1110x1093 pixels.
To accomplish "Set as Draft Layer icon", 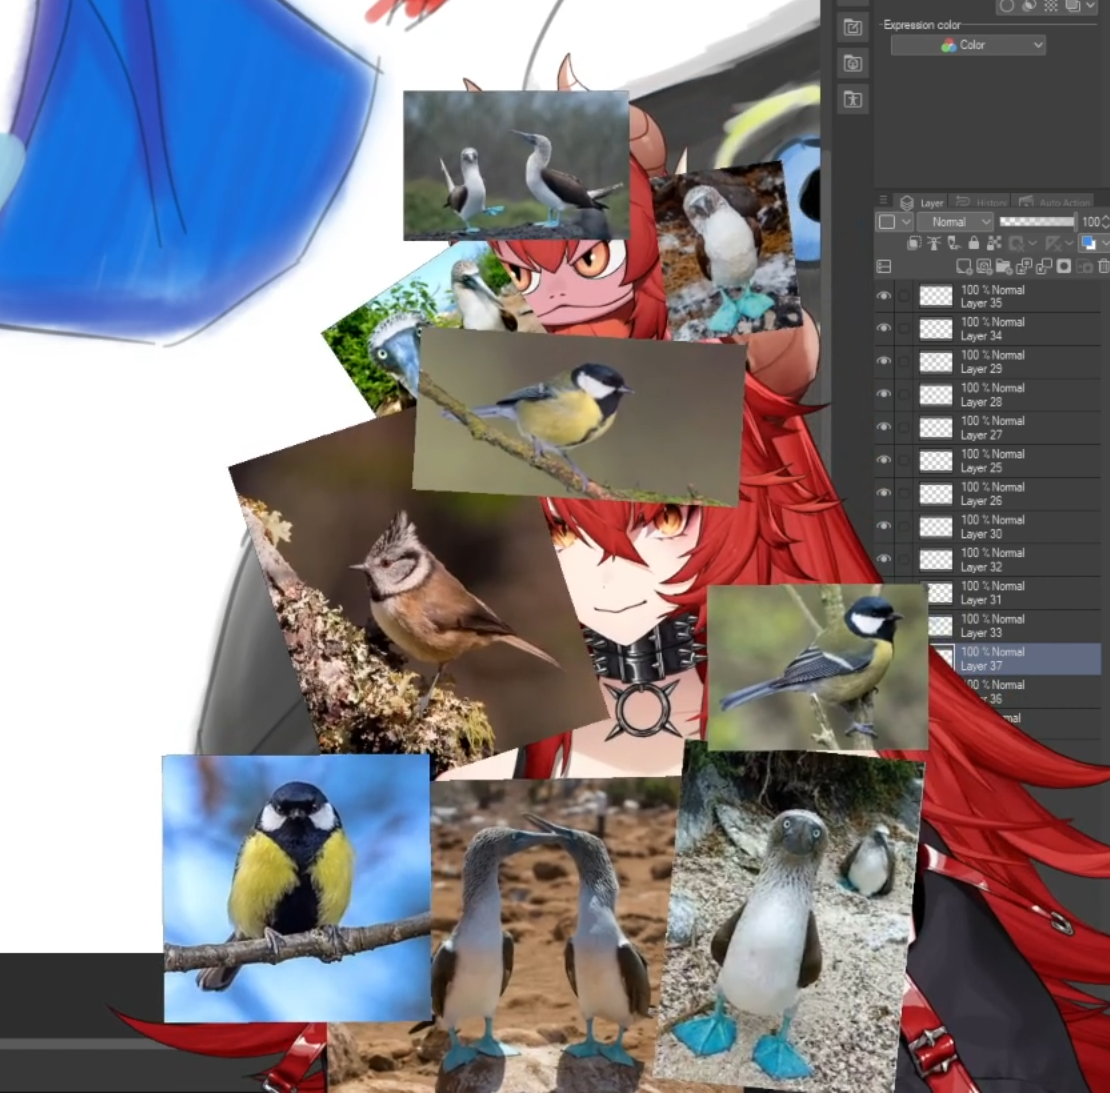I will pyautogui.click(x=954, y=244).
